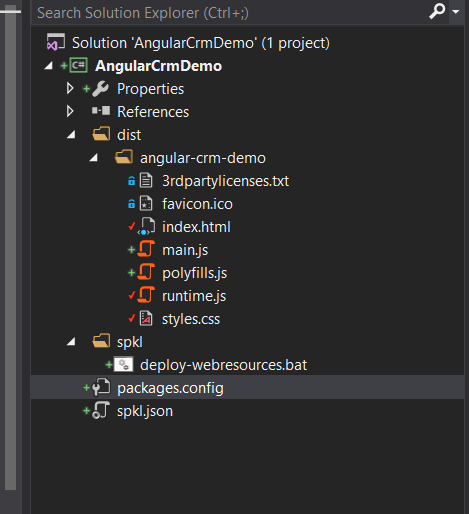Collapse the AngularCrmDemo project node
The image size is (469, 514).
click(x=49, y=66)
